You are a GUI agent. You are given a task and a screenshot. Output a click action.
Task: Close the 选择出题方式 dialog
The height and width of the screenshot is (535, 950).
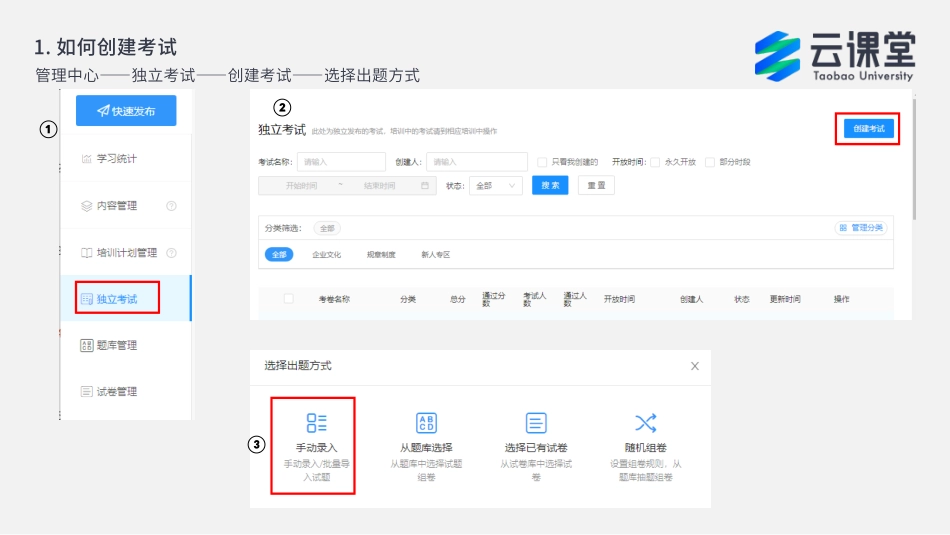click(x=695, y=366)
